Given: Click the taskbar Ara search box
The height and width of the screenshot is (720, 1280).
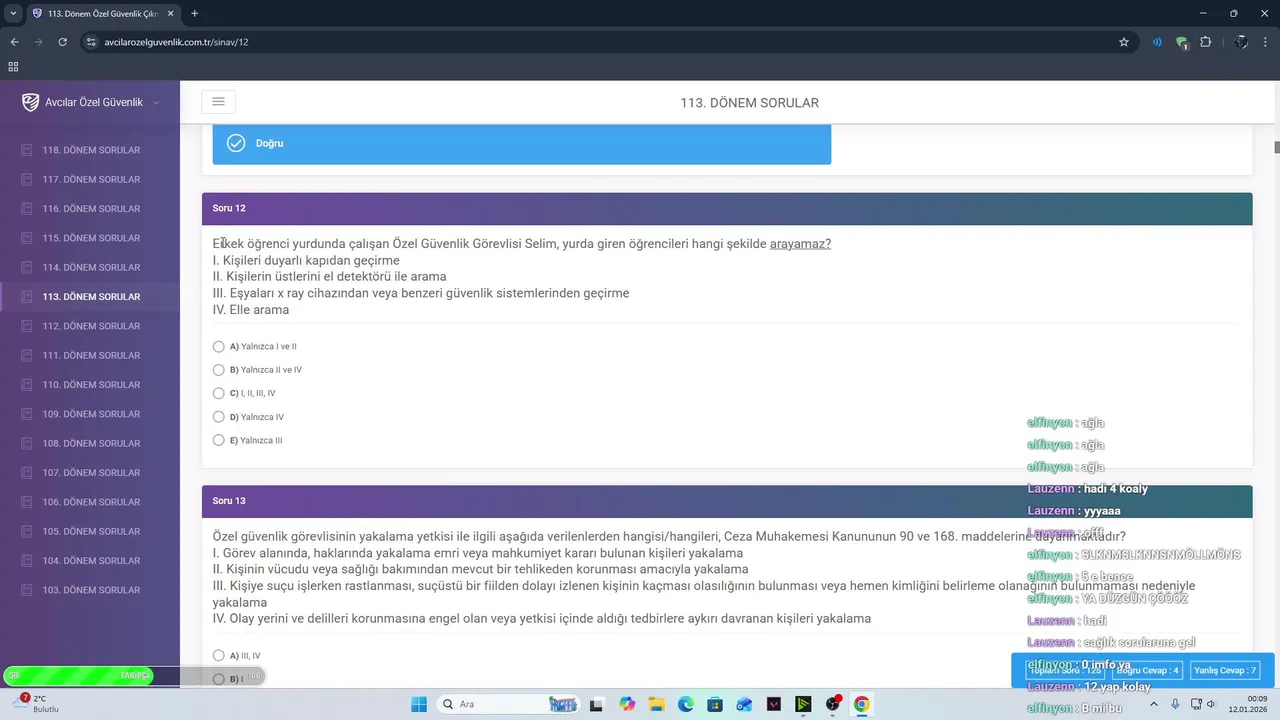Looking at the screenshot, I should click(x=509, y=704).
